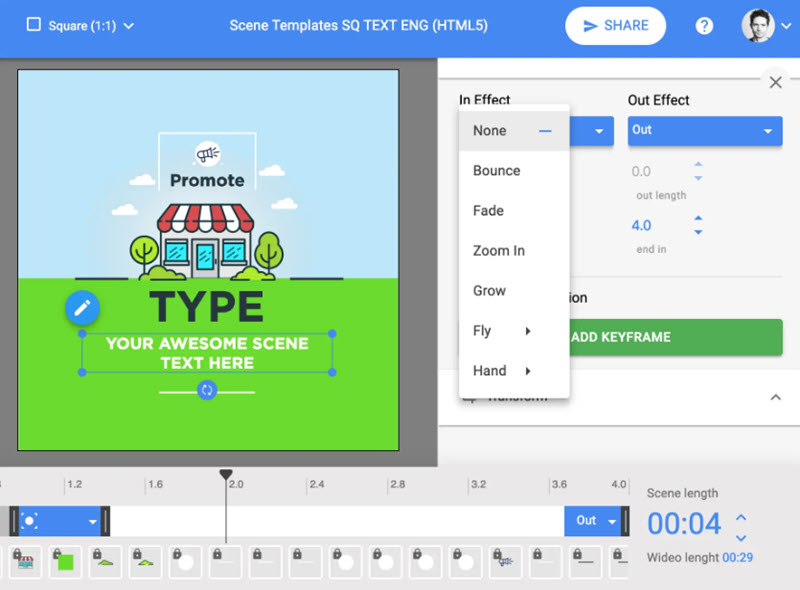Click the timeline playhead marker
800x590 pixels.
point(226,475)
